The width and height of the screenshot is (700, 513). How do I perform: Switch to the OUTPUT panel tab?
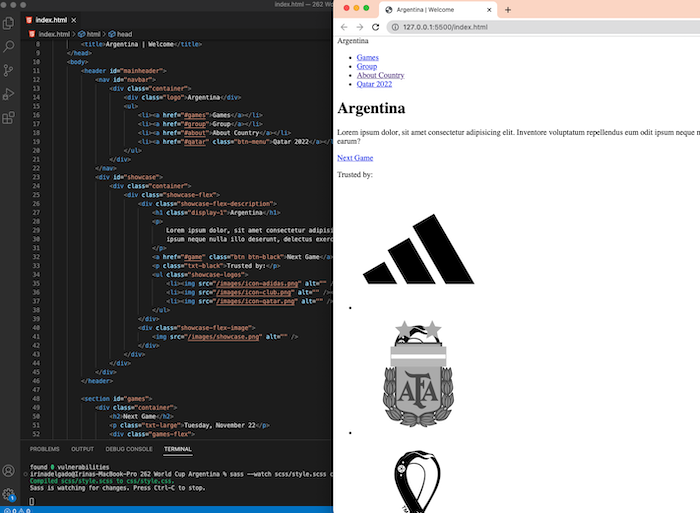click(x=83, y=449)
